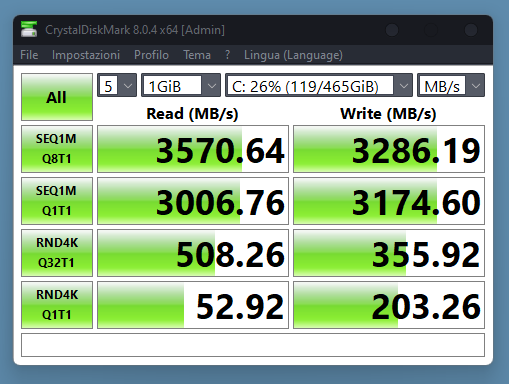Click the empty comment field at bottom
The image size is (509, 384).
(253, 345)
